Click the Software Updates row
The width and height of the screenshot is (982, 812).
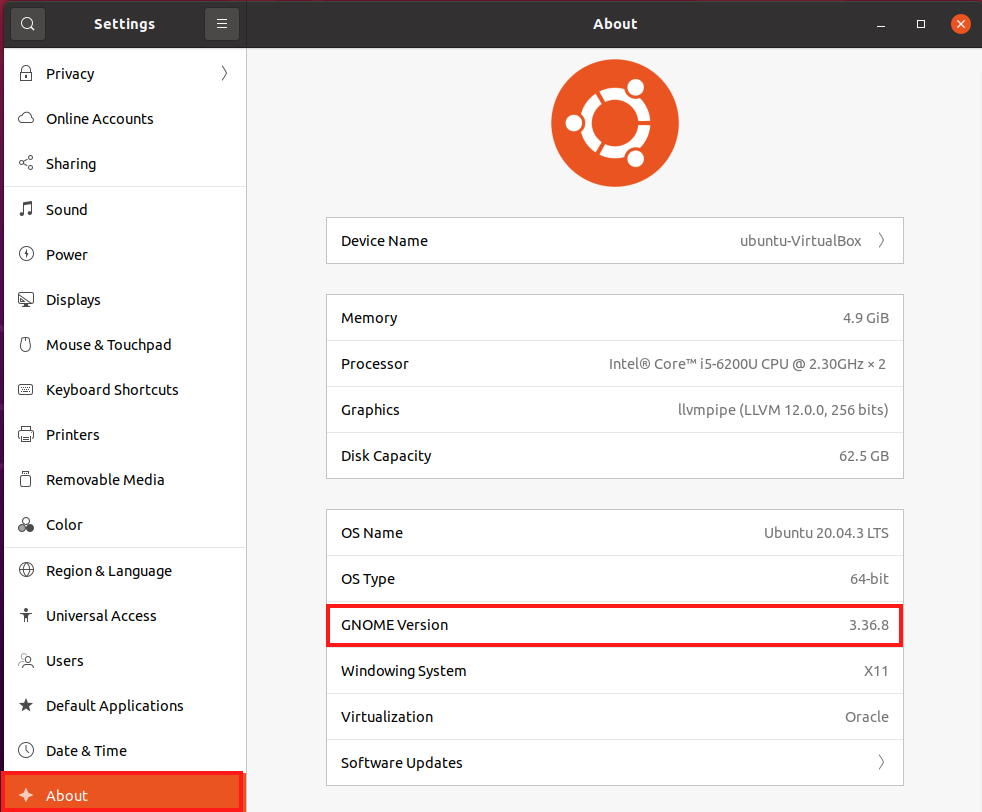pyautogui.click(x=614, y=762)
